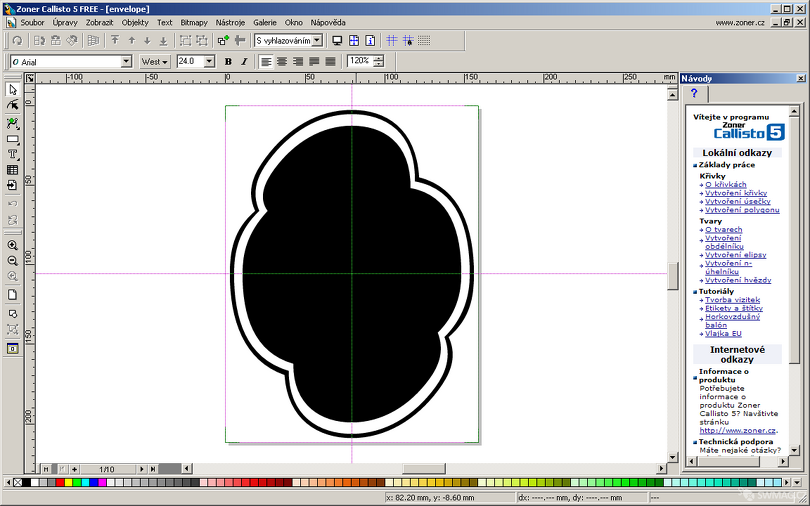Click the blue cross window icon
Image resolution: width=810 pixels, height=506 pixels.
(x=354, y=41)
